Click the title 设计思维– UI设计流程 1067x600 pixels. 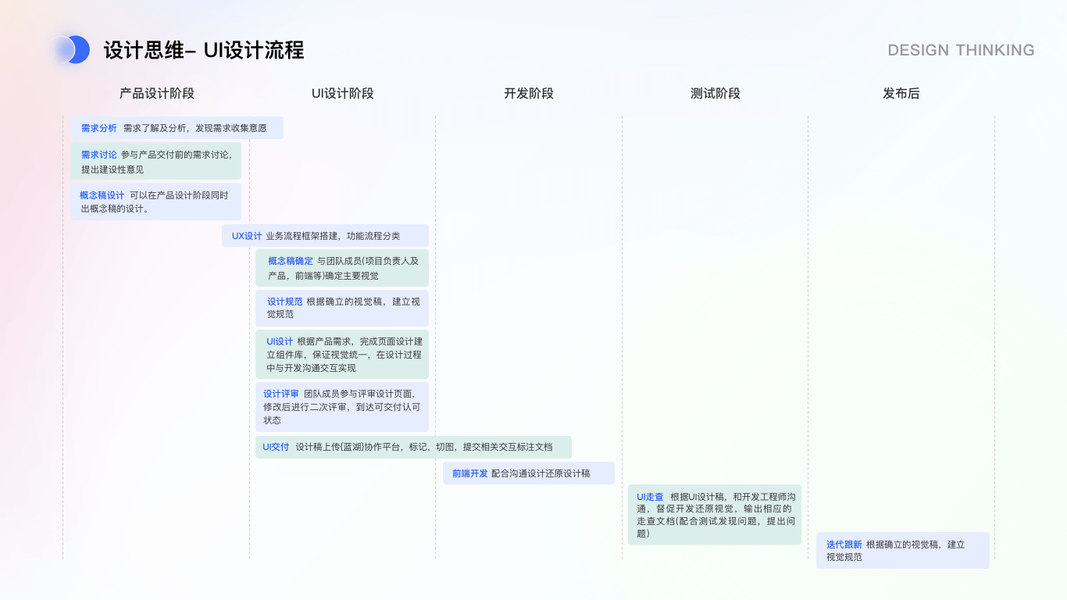203,50
